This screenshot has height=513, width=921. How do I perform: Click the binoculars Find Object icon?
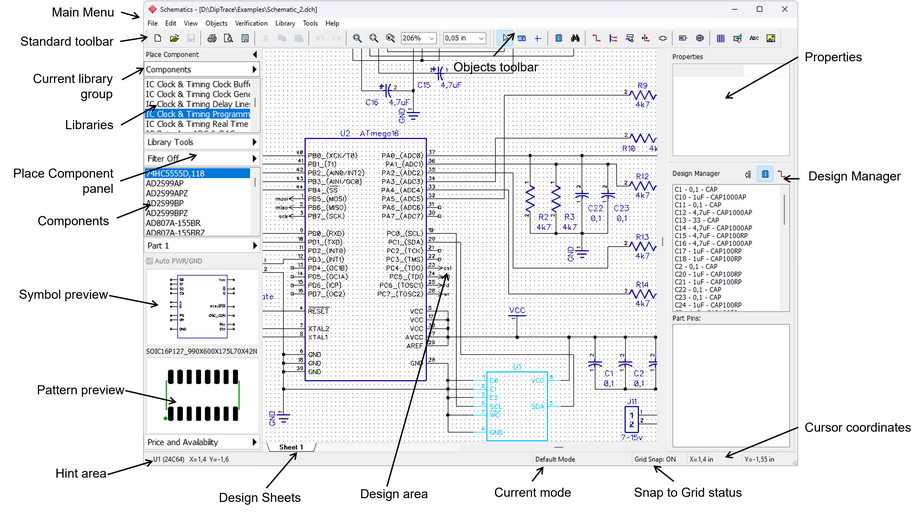pos(575,38)
